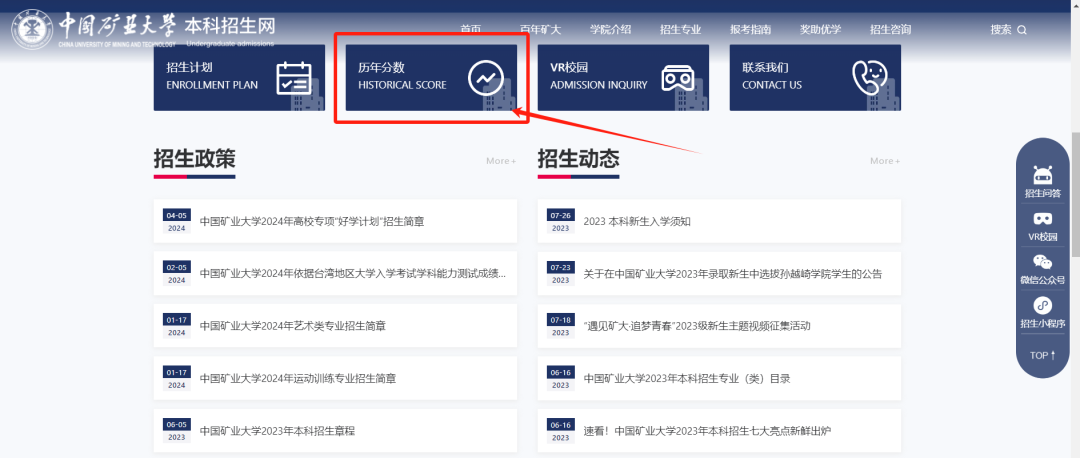Open the 招生计划 Enrollment Plan card
The image size is (1080, 458).
[239, 77]
